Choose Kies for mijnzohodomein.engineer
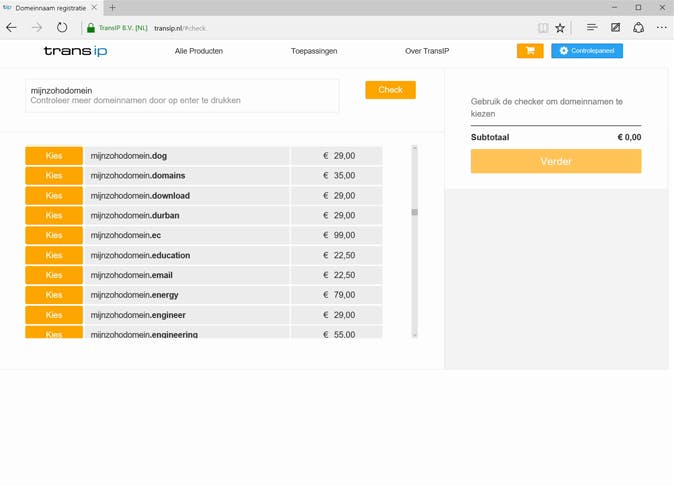This screenshot has width=674, height=488. [x=54, y=315]
